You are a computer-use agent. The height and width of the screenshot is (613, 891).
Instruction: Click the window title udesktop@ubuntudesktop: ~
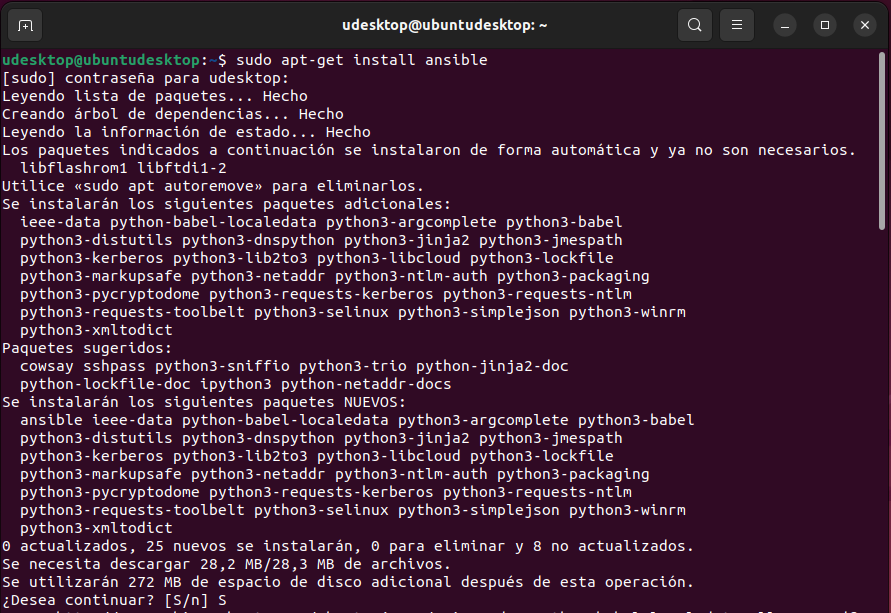(x=445, y=25)
